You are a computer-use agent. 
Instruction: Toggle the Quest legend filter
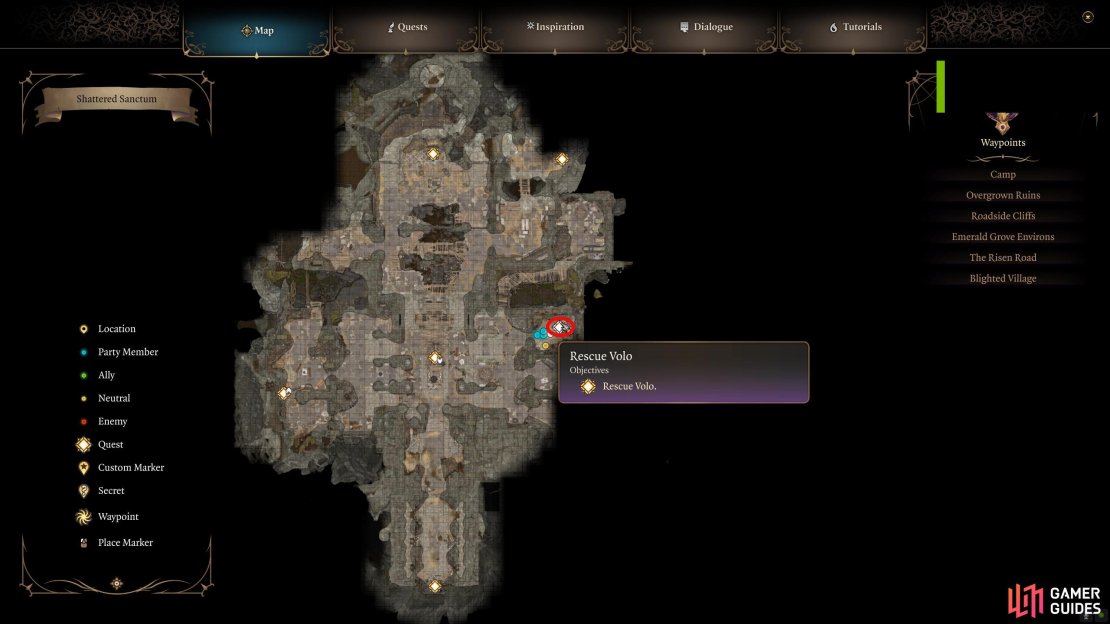coord(100,445)
